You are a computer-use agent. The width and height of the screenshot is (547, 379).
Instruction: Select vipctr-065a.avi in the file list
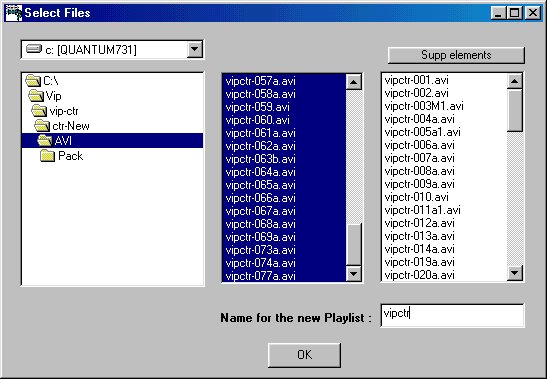(x=284, y=185)
